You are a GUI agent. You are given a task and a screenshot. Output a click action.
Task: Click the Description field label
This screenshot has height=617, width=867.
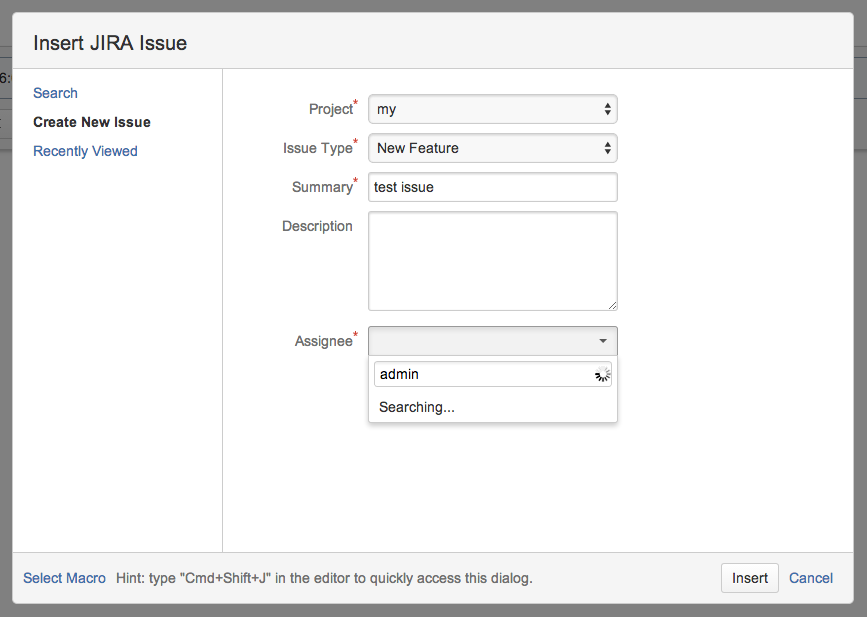[317, 226]
